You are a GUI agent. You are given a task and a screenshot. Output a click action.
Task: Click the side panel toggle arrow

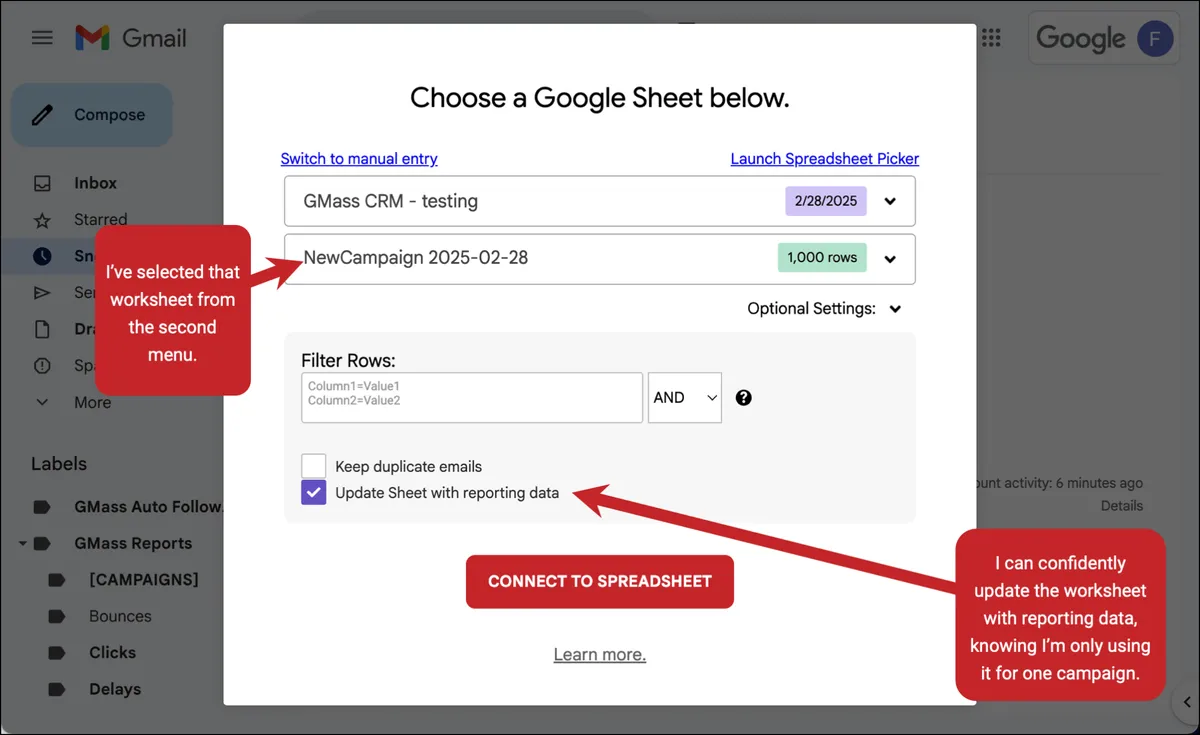(x=1186, y=702)
